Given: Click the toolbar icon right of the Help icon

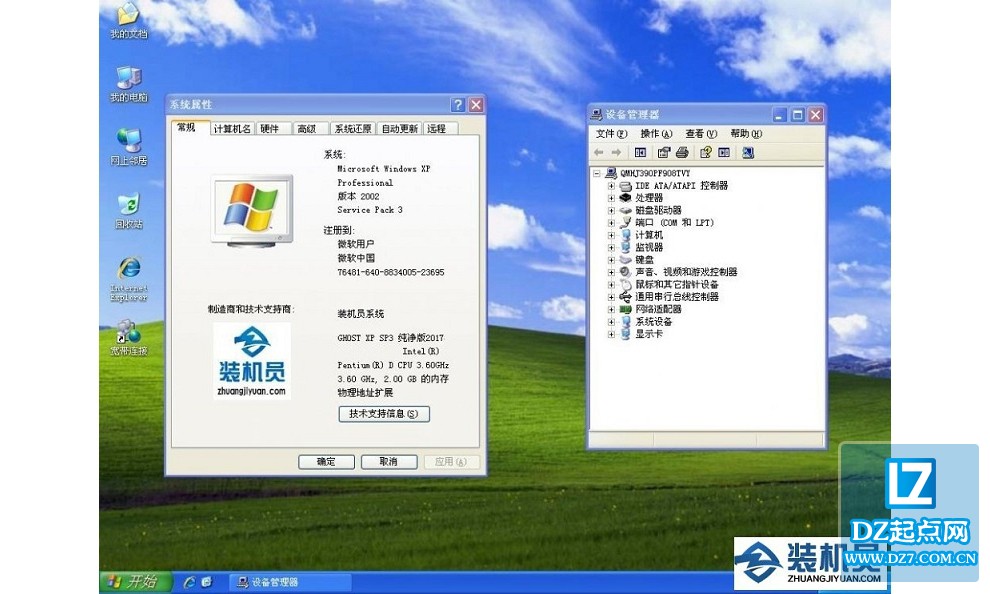Looking at the screenshot, I should click(724, 152).
